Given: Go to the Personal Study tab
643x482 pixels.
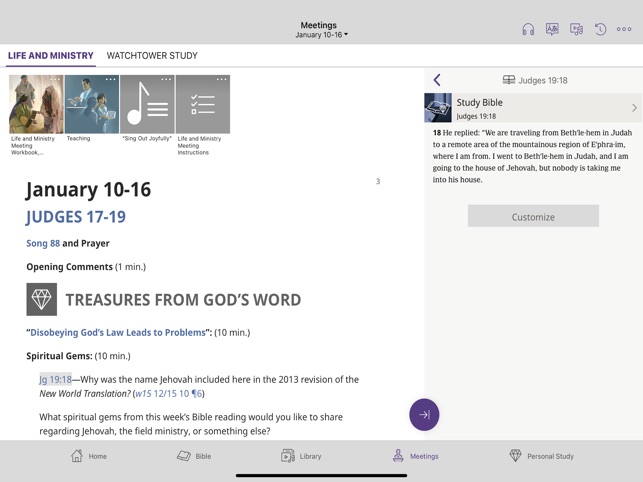Looking at the screenshot, I should [541, 456].
